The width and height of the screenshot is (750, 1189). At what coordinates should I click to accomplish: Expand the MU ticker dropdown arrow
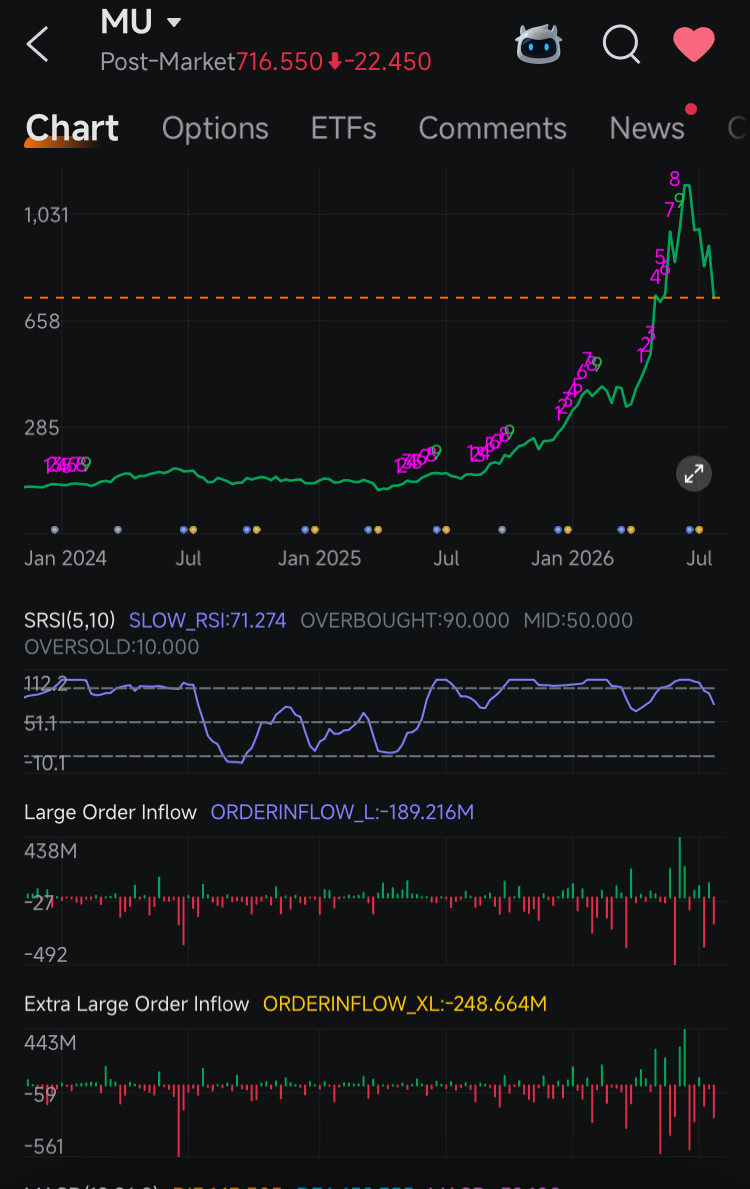click(174, 23)
